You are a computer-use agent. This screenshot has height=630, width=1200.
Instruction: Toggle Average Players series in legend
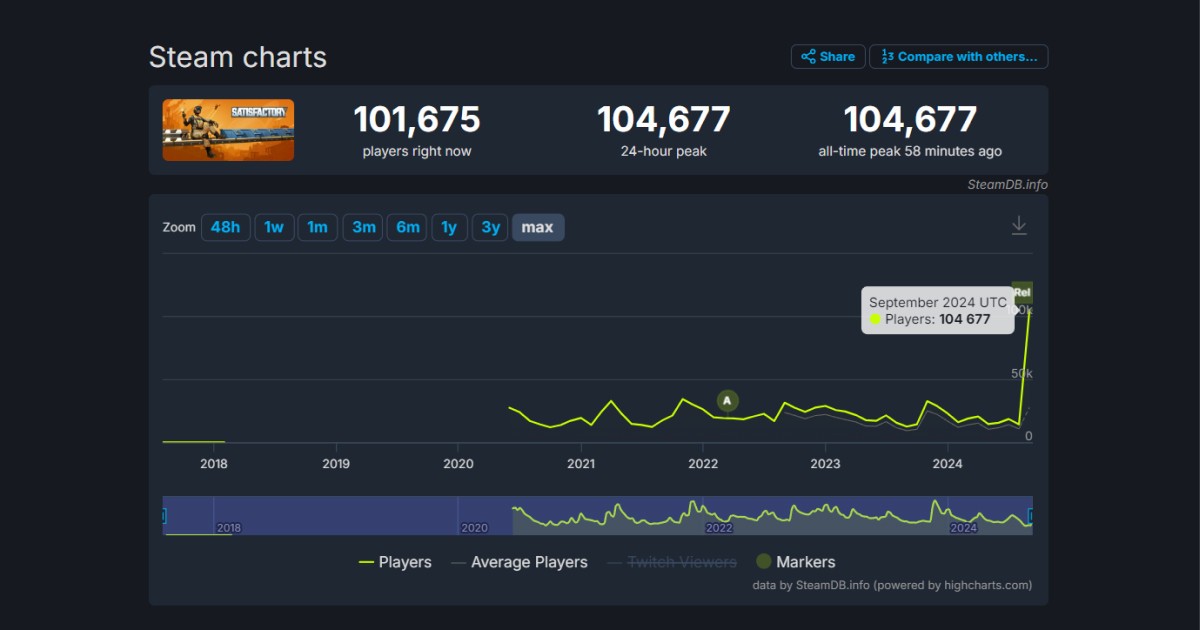point(519,563)
